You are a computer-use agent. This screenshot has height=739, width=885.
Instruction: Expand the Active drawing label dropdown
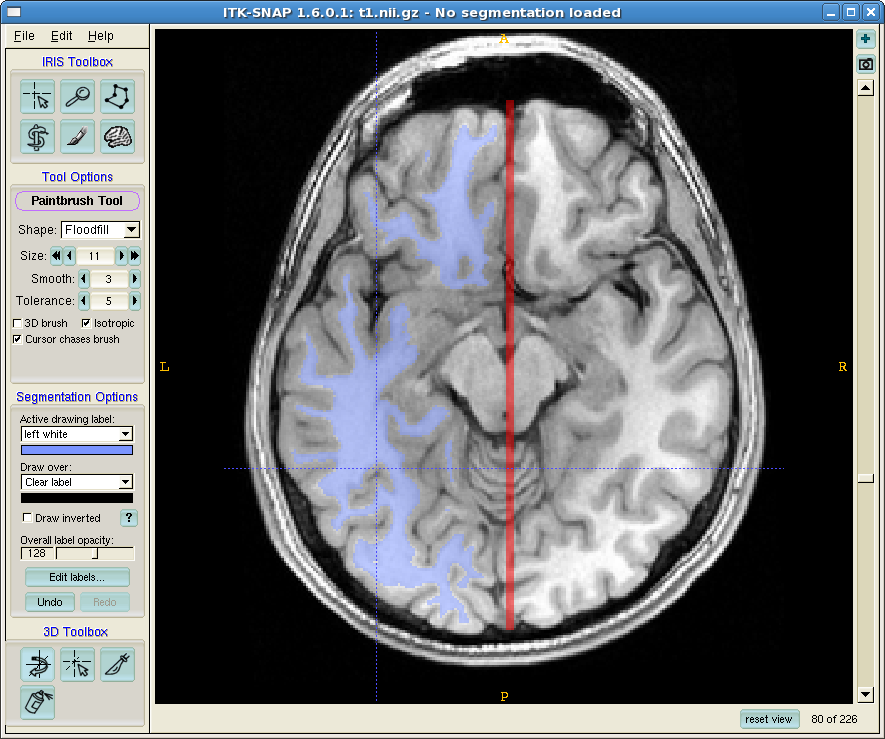coord(77,435)
